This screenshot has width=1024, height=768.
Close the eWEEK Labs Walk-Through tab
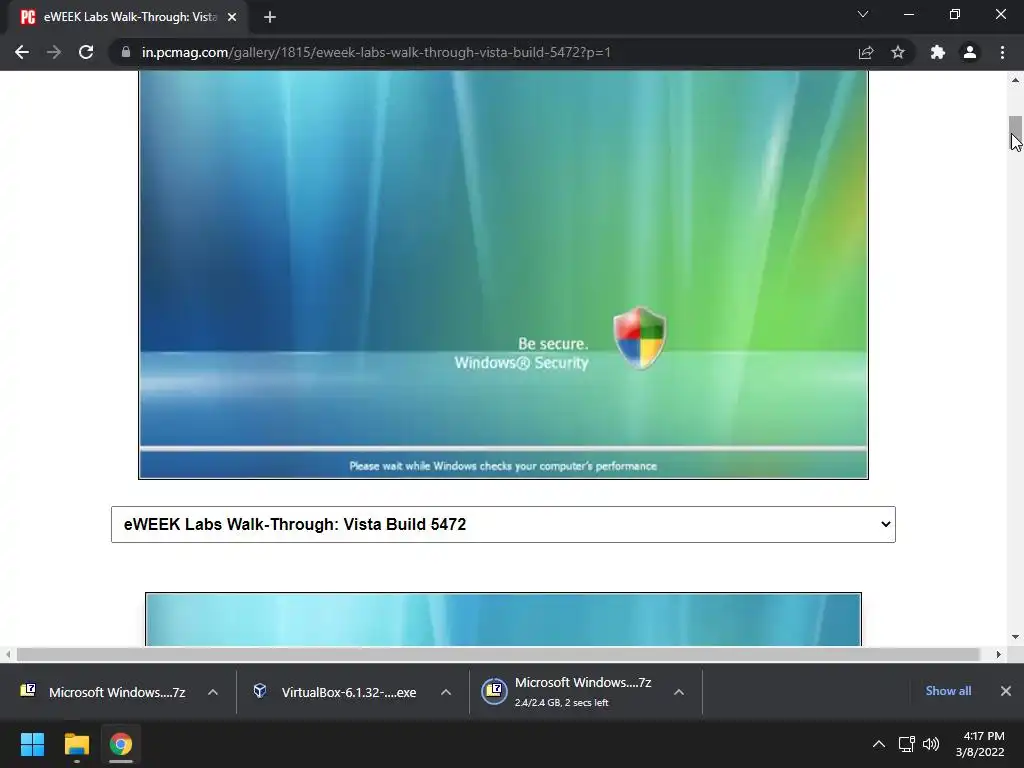coord(232,17)
